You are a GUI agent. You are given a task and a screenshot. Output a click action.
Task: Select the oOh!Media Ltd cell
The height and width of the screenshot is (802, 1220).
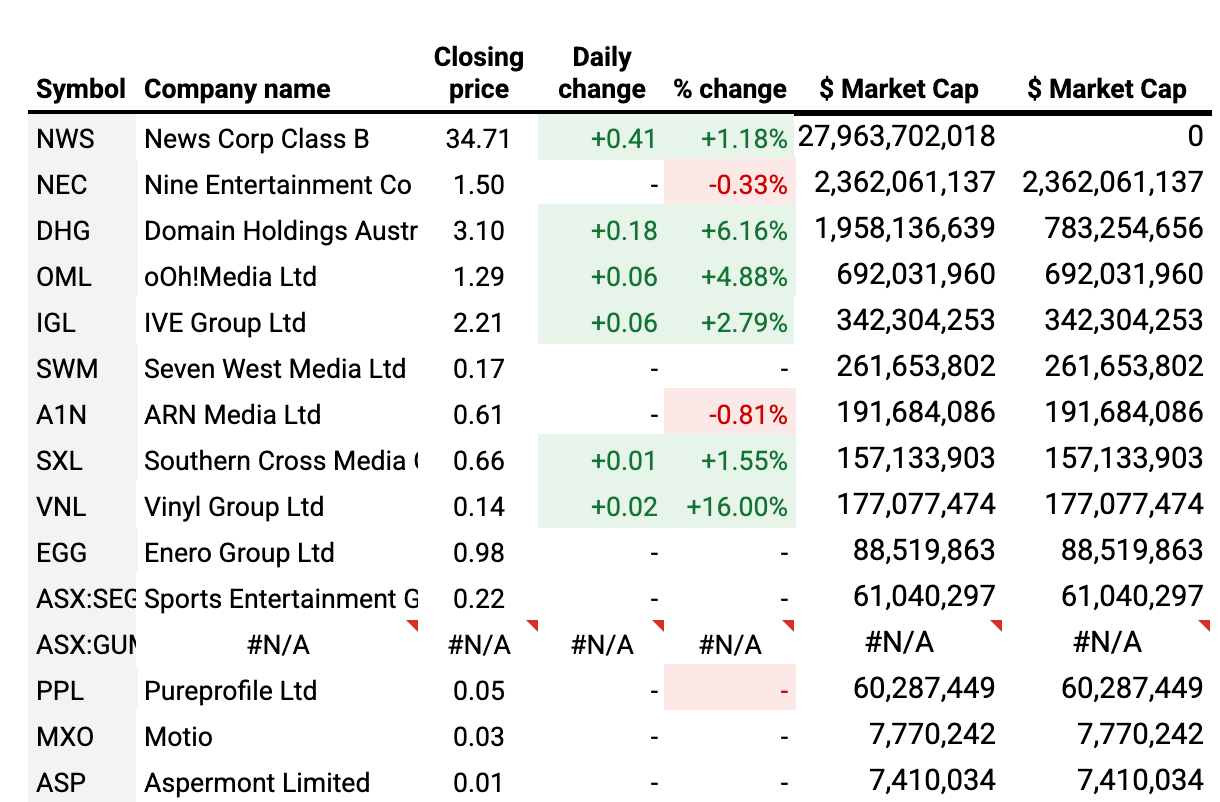pos(278,276)
